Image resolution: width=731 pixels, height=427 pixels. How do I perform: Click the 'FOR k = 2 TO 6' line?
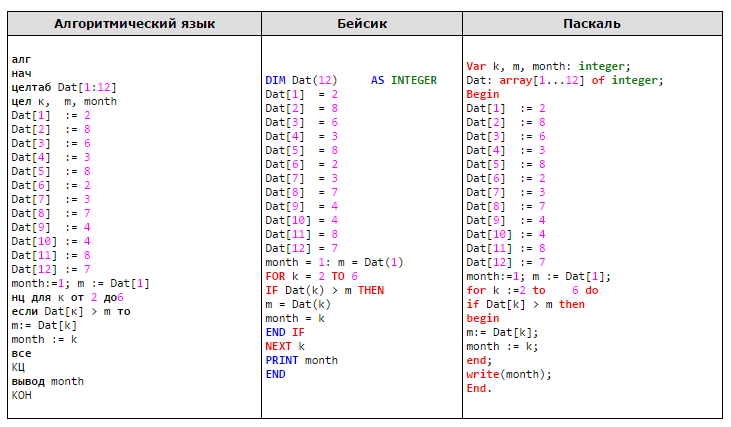pyautogui.click(x=311, y=276)
